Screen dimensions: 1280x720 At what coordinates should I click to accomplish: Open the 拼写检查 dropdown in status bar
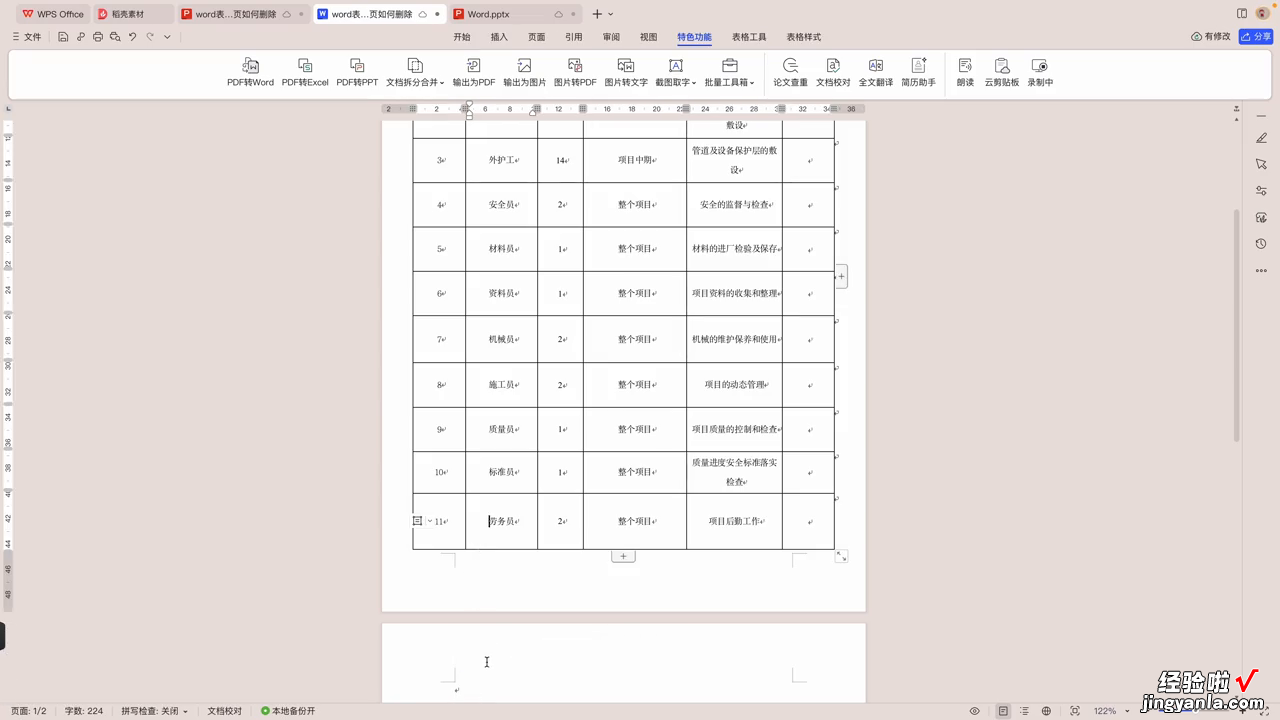pyautogui.click(x=154, y=711)
